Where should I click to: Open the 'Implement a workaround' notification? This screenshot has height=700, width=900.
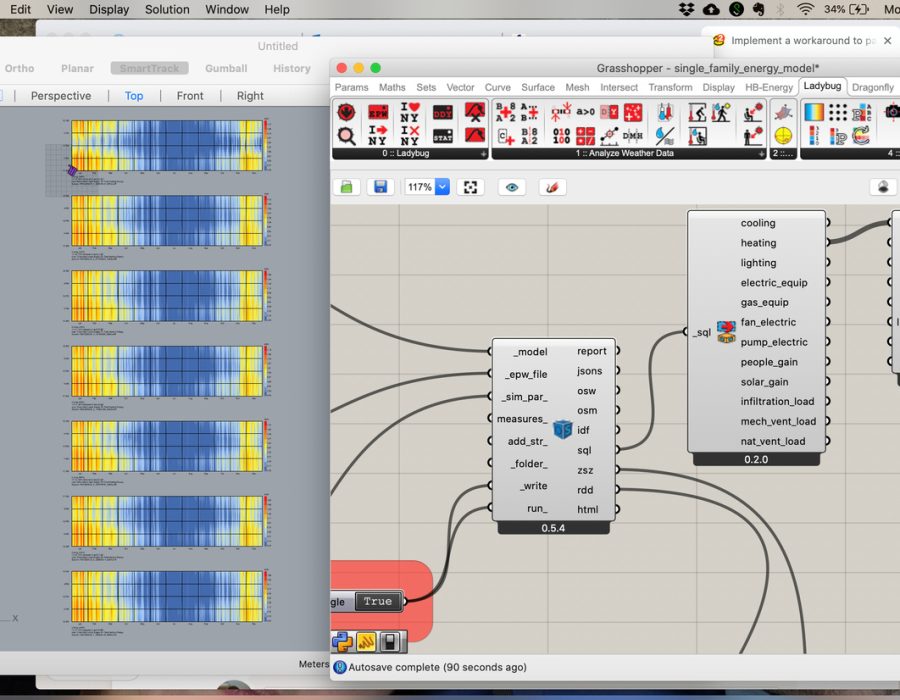point(803,41)
